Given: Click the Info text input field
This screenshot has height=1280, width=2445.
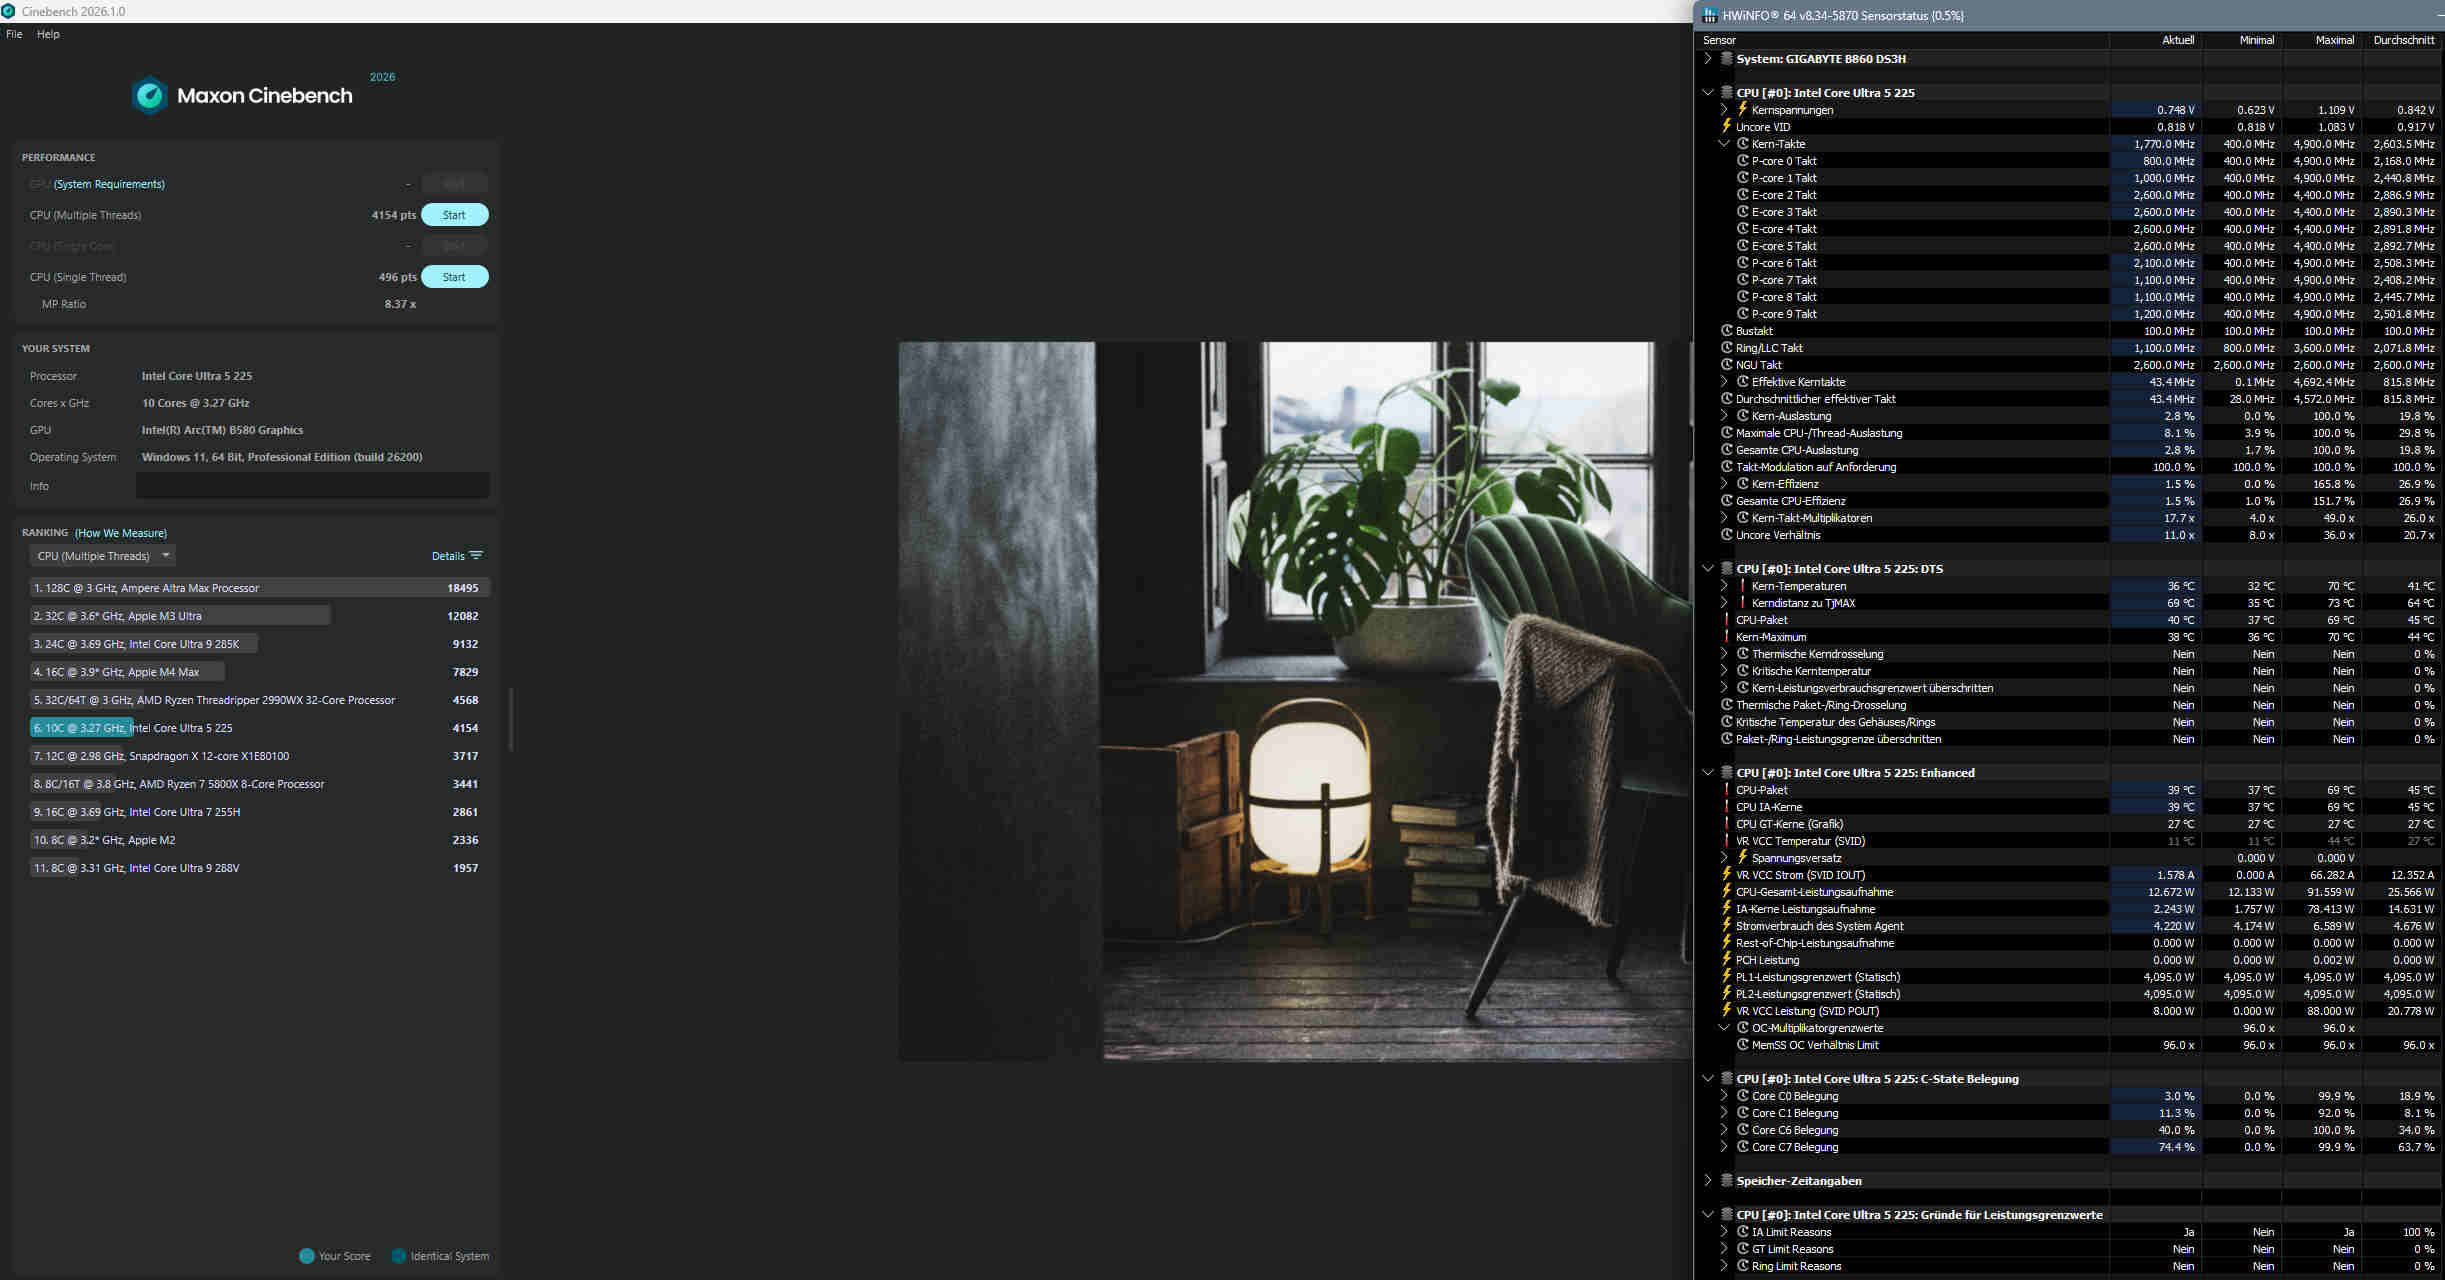Looking at the screenshot, I should [312, 486].
